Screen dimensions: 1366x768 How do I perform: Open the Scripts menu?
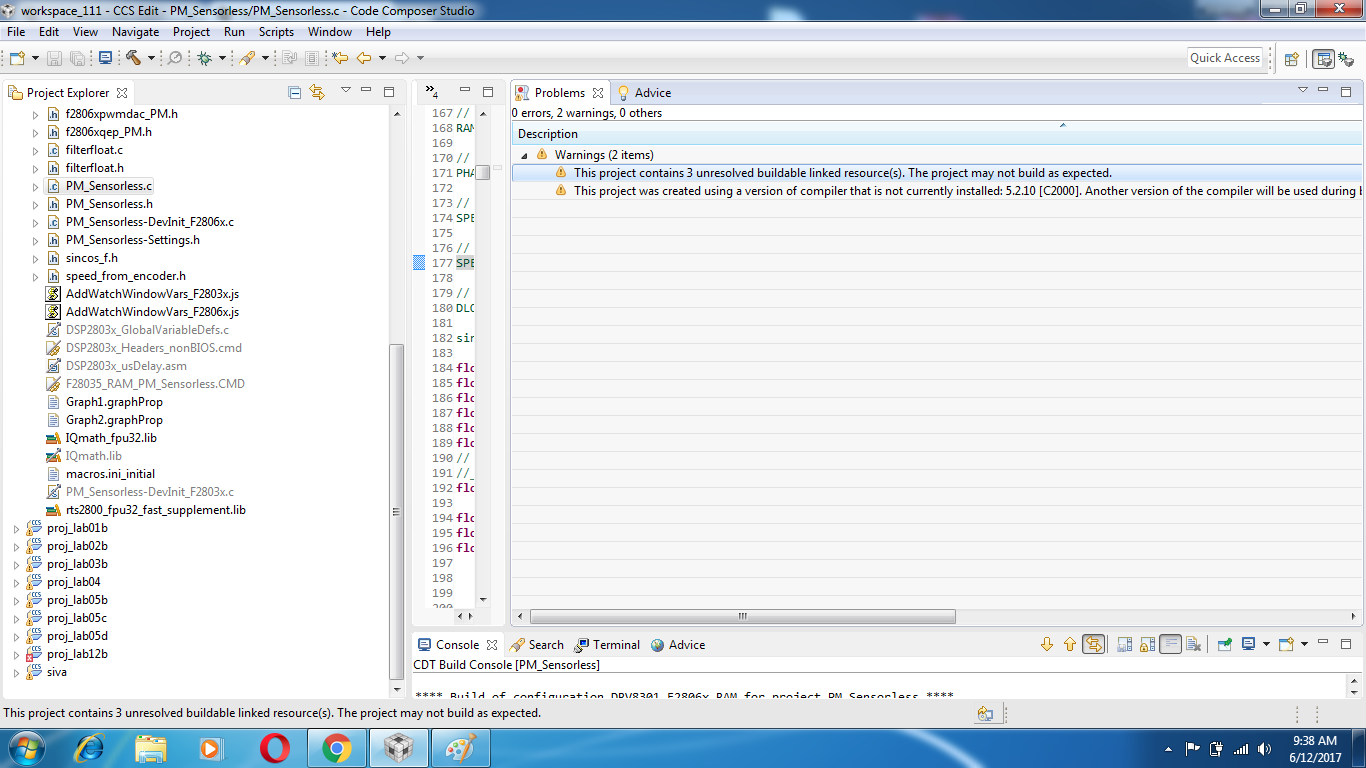tap(276, 32)
